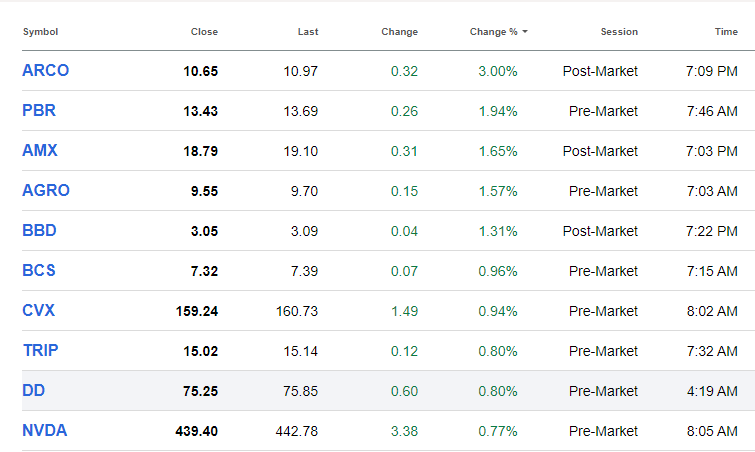Open the BCS ticker symbol

pyautogui.click(x=38, y=271)
